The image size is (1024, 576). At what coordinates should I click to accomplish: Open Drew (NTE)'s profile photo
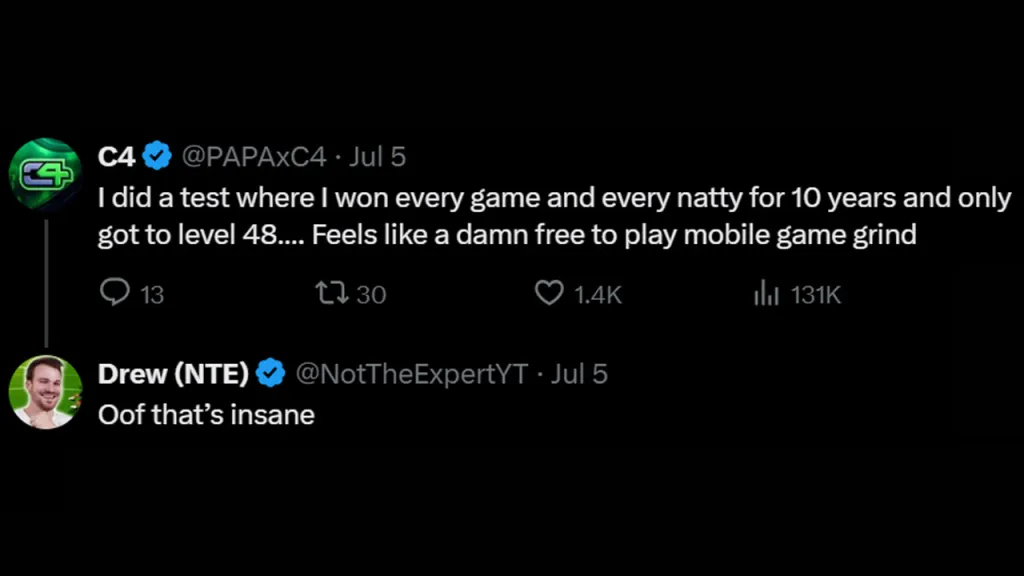(45, 392)
